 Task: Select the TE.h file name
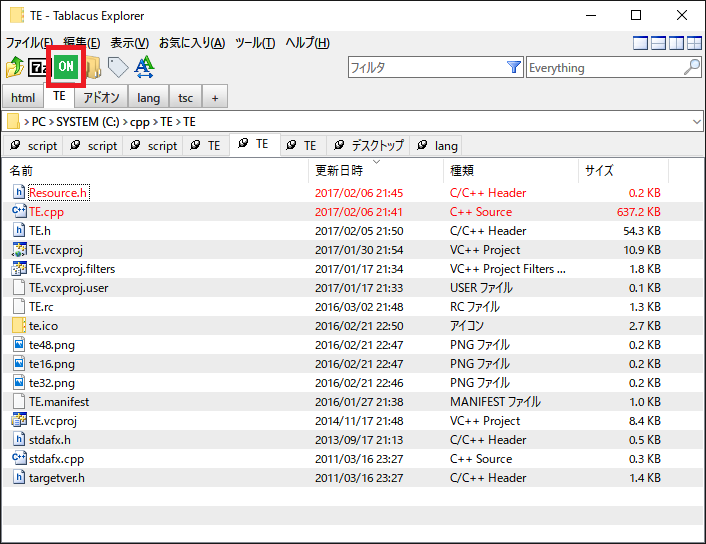click(x=40, y=231)
